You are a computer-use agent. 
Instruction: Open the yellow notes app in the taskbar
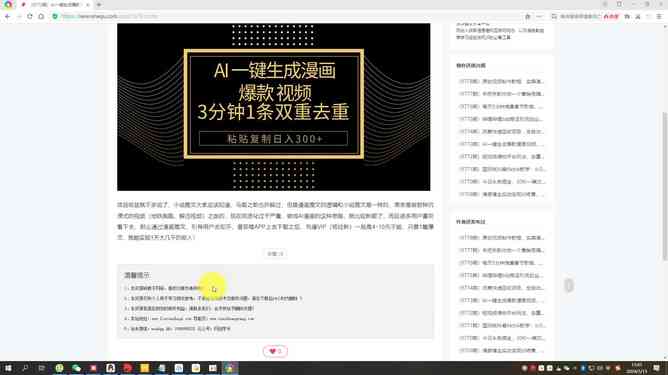(x=144, y=368)
